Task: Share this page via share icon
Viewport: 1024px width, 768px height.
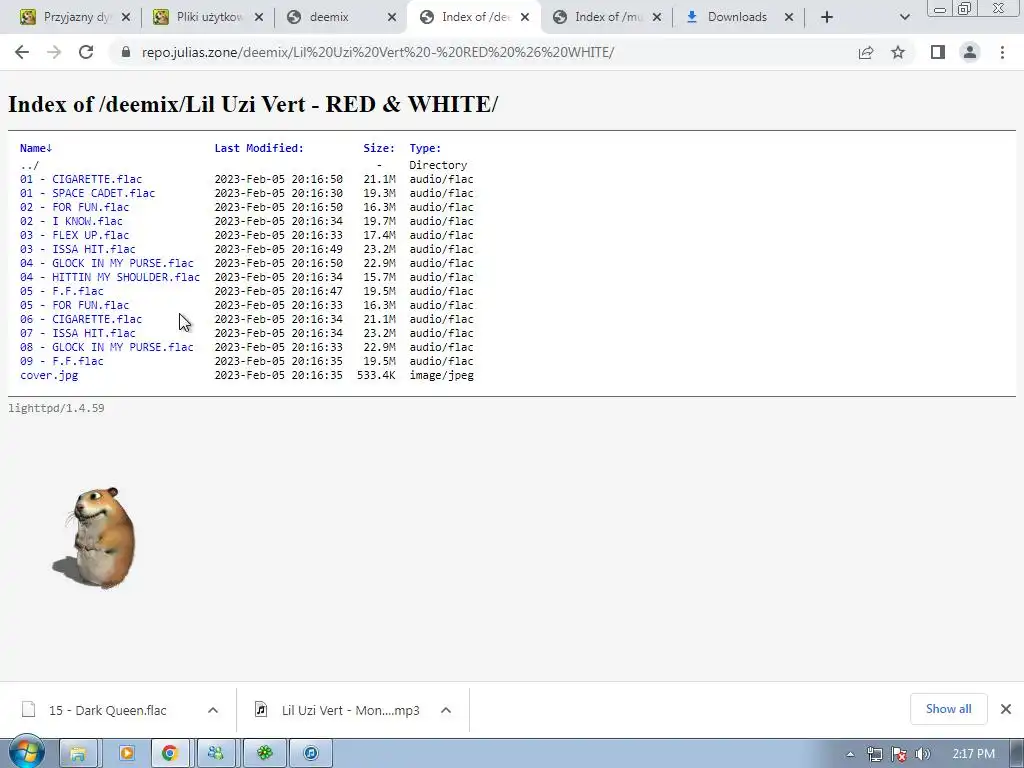Action: click(x=866, y=52)
